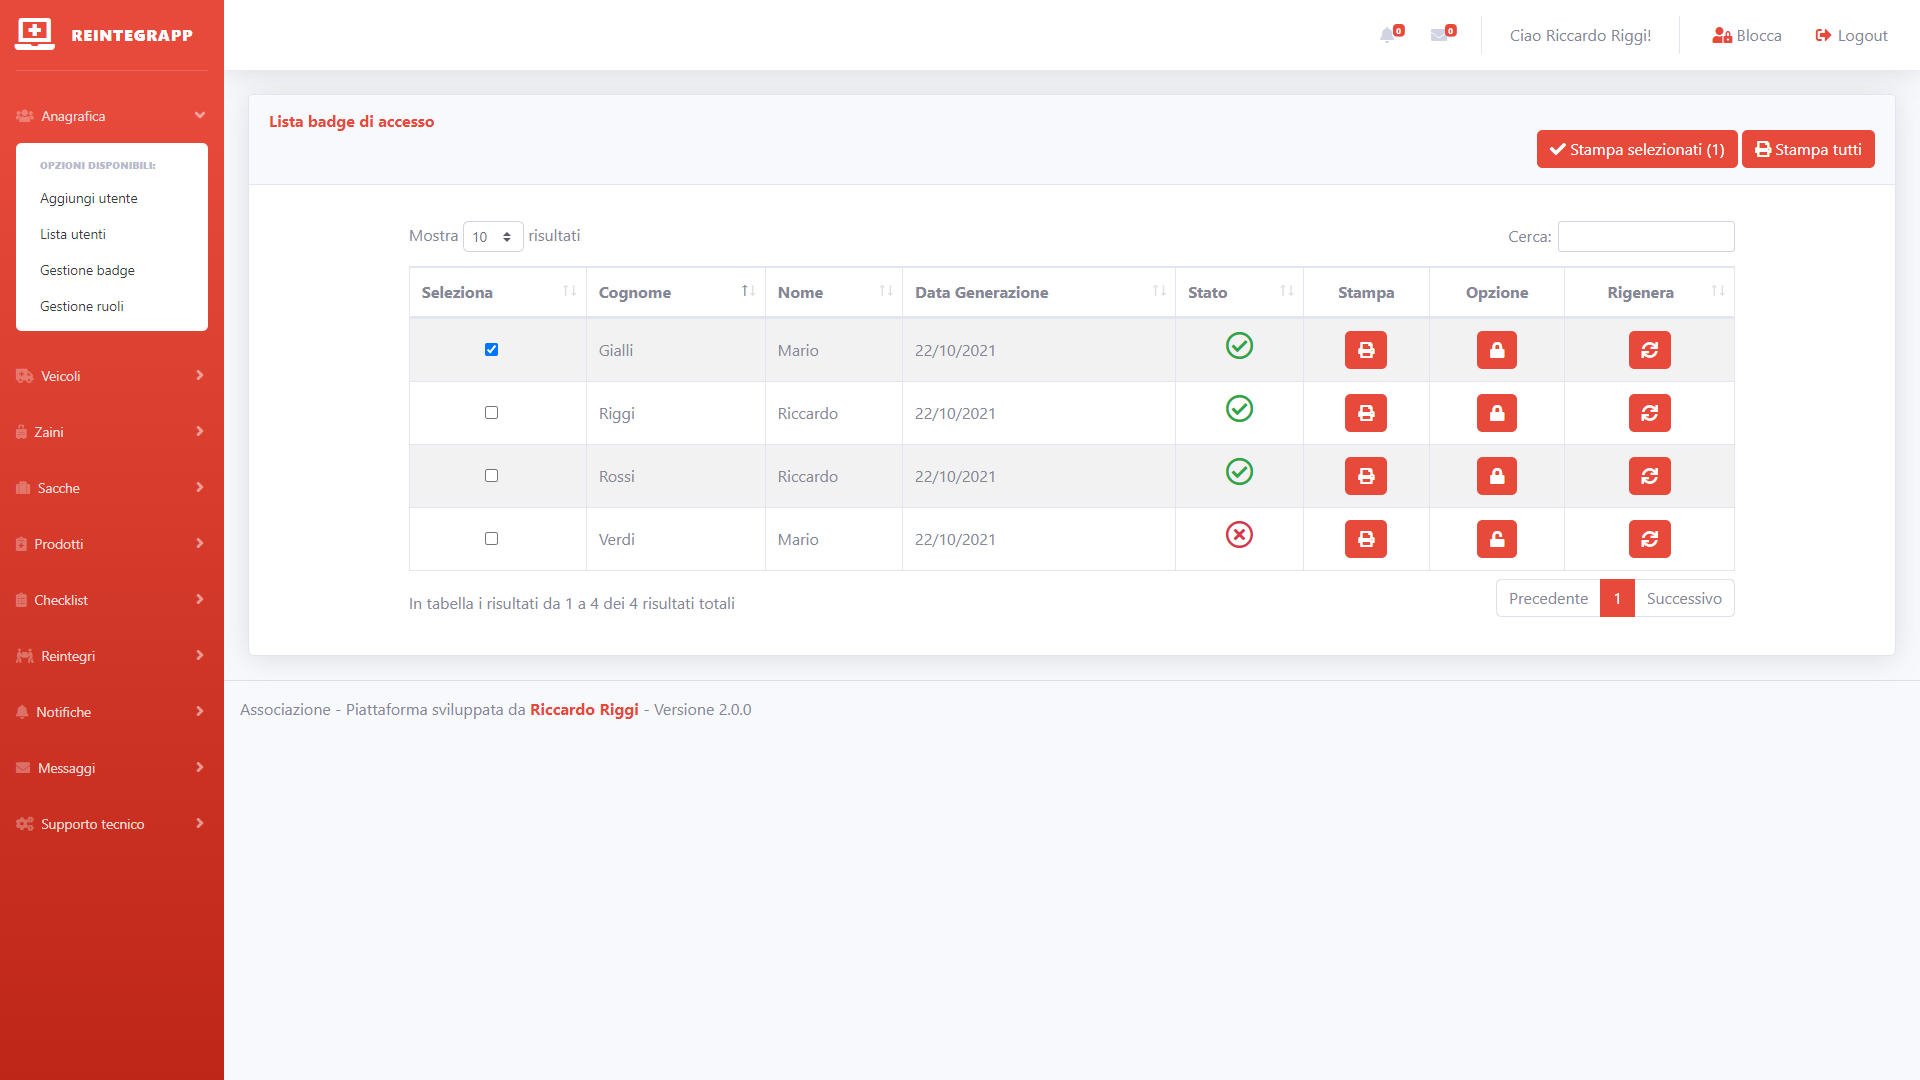
Task: Regenerate badge for Rossi Riccardo
Action: 1649,476
